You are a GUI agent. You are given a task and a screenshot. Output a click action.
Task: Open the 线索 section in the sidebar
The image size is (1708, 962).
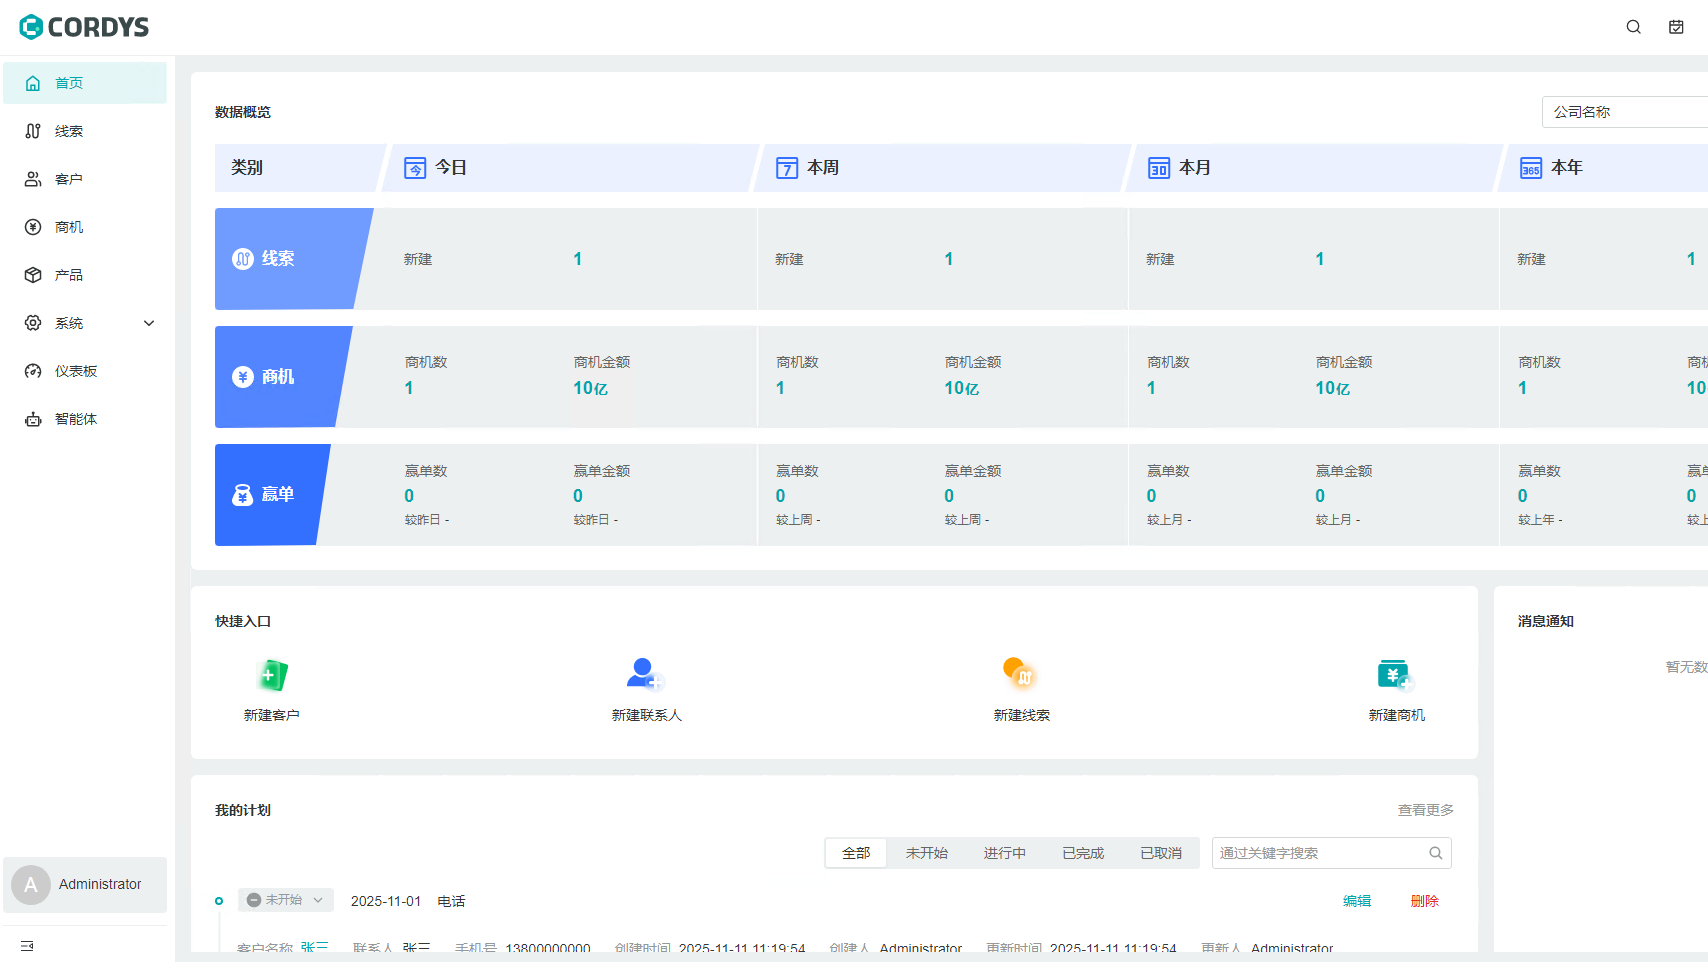[x=69, y=130]
